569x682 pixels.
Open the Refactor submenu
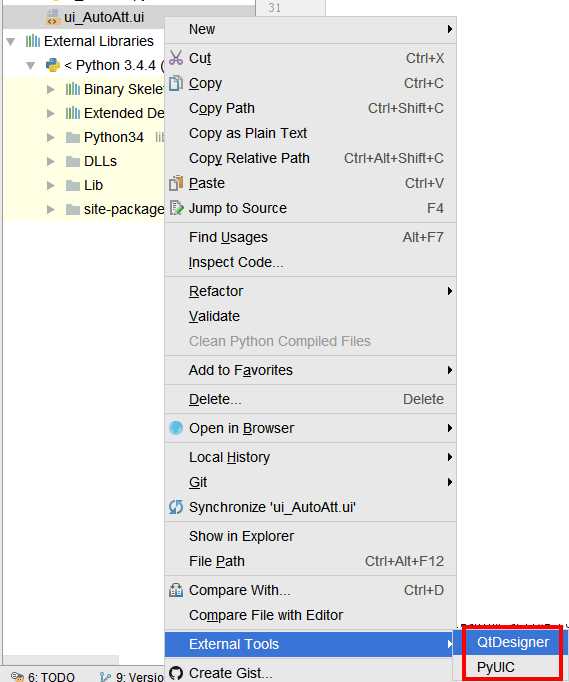pyautogui.click(x=311, y=291)
